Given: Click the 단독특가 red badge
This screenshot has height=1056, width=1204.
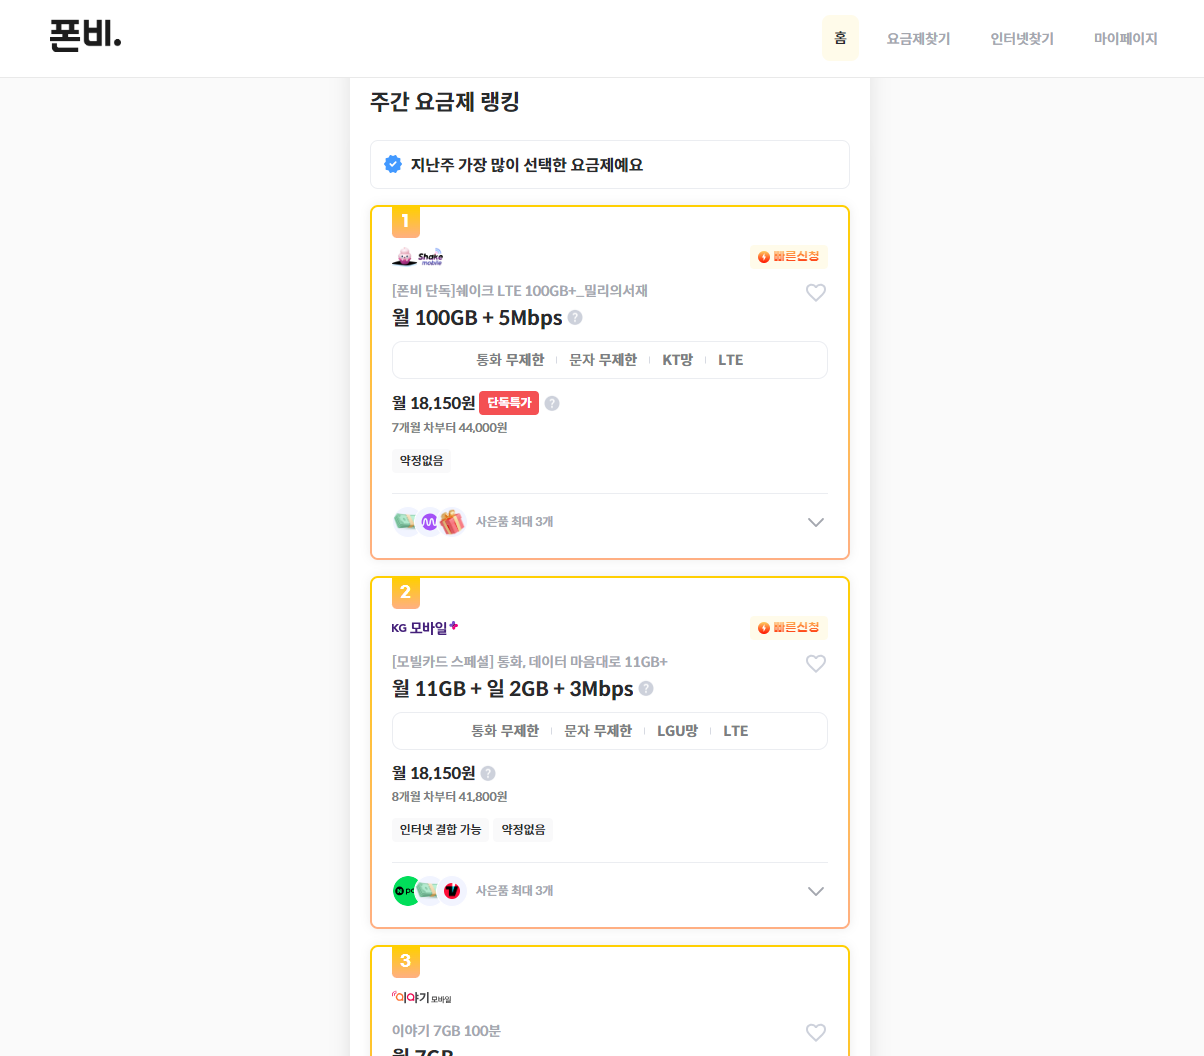Looking at the screenshot, I should coord(509,403).
